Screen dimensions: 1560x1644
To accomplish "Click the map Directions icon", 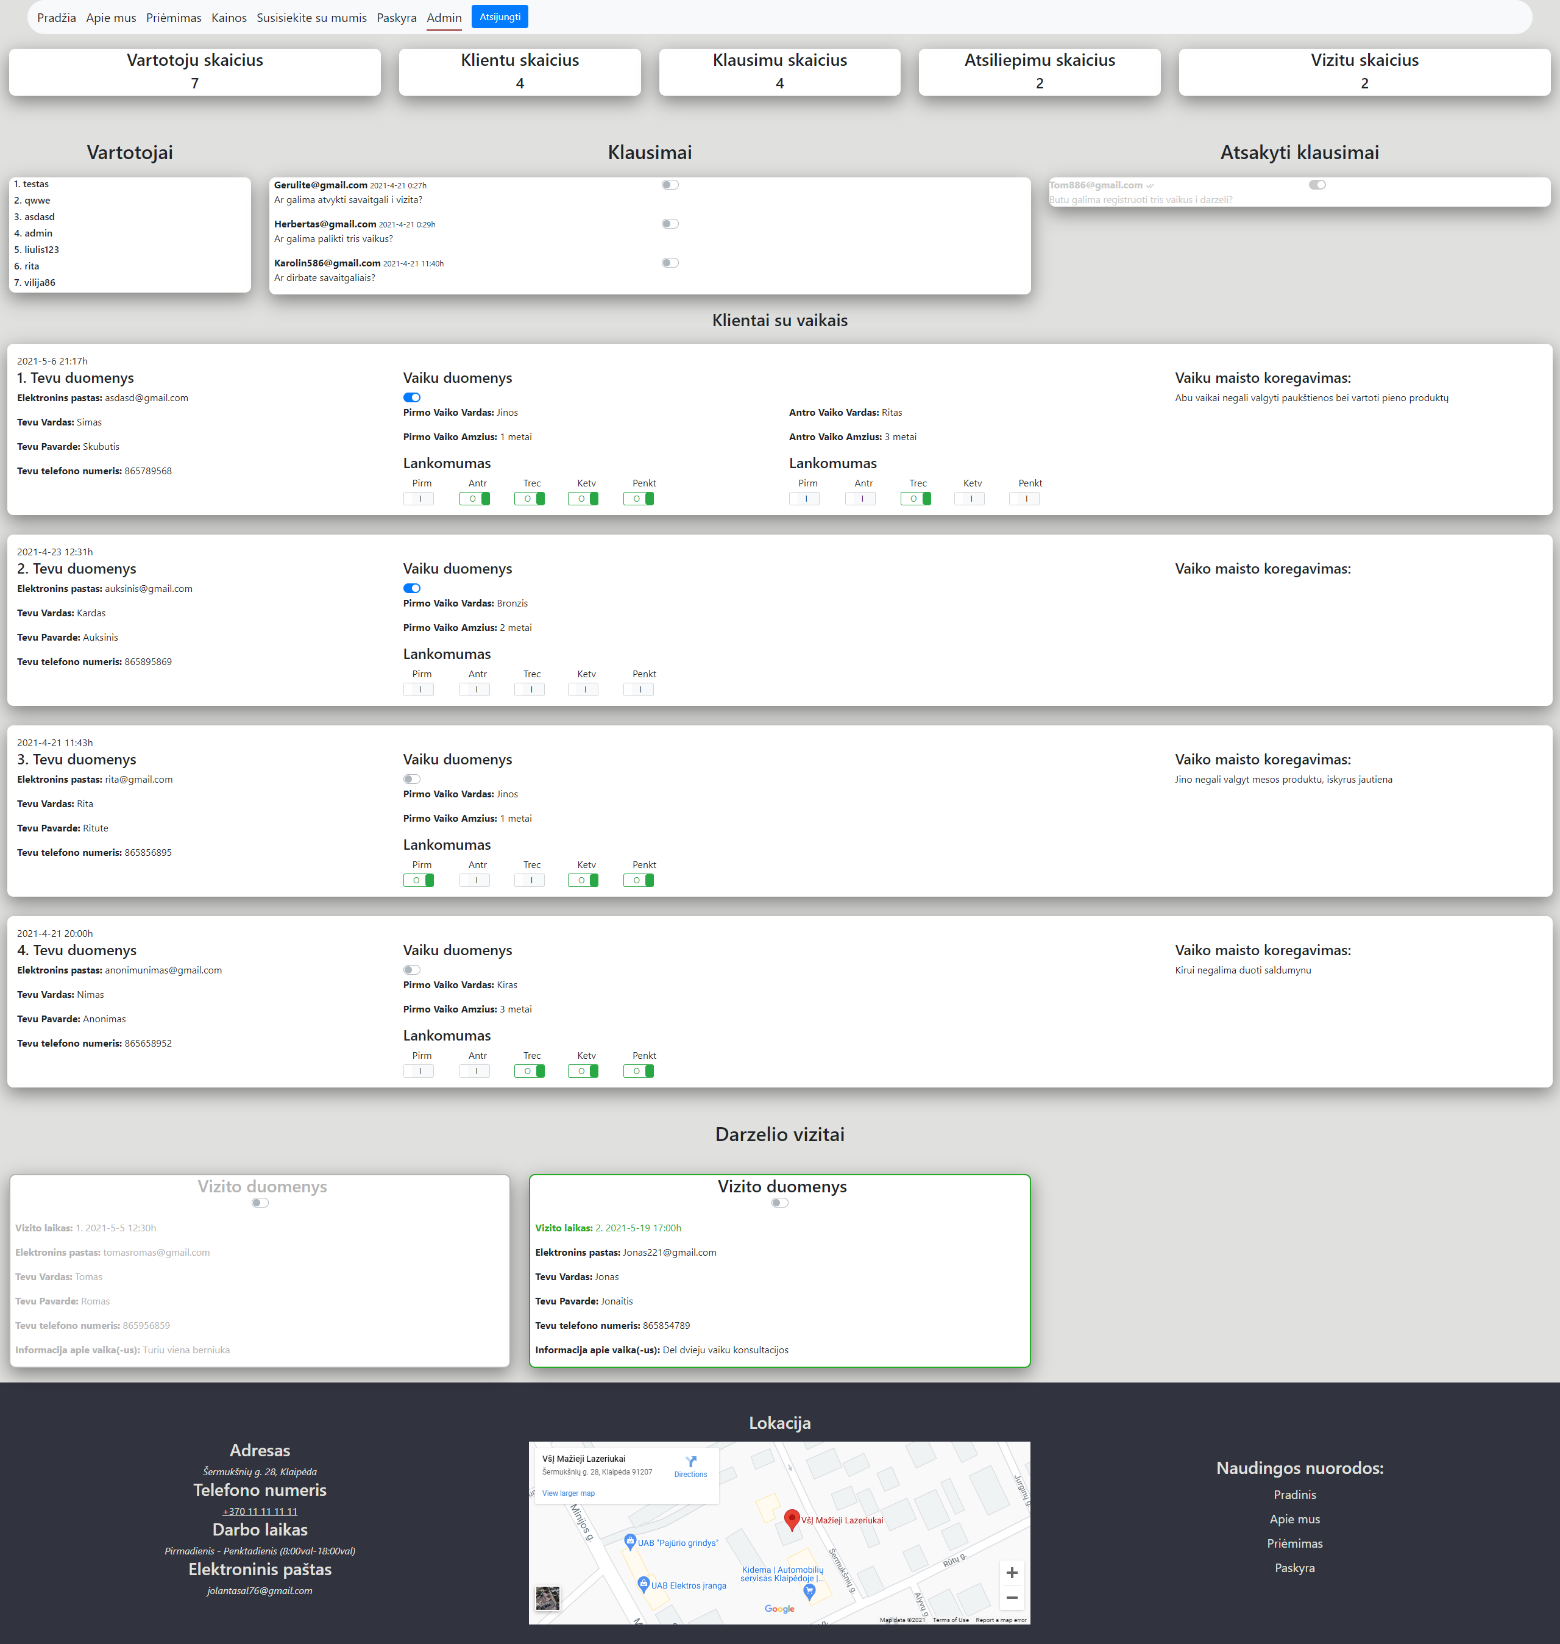I will pos(691,1462).
